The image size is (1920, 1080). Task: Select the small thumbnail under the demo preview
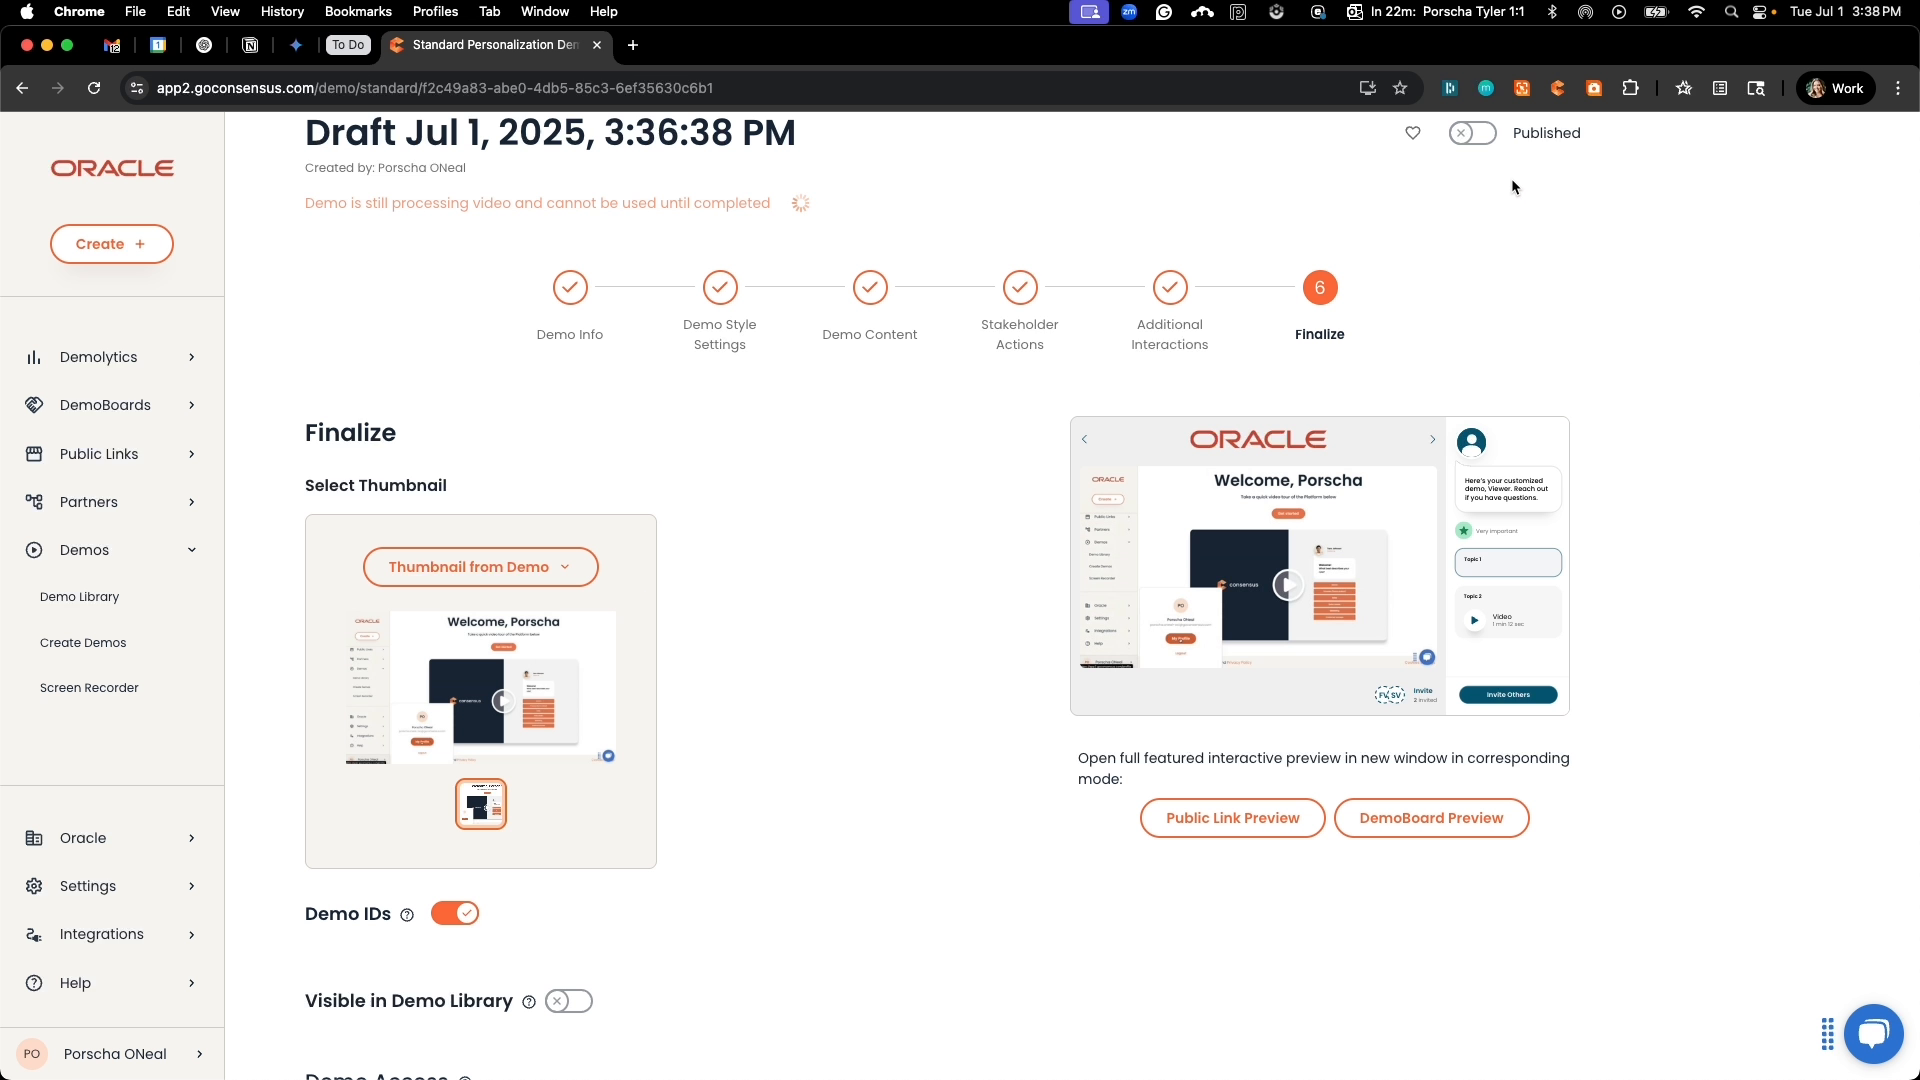[x=481, y=803]
